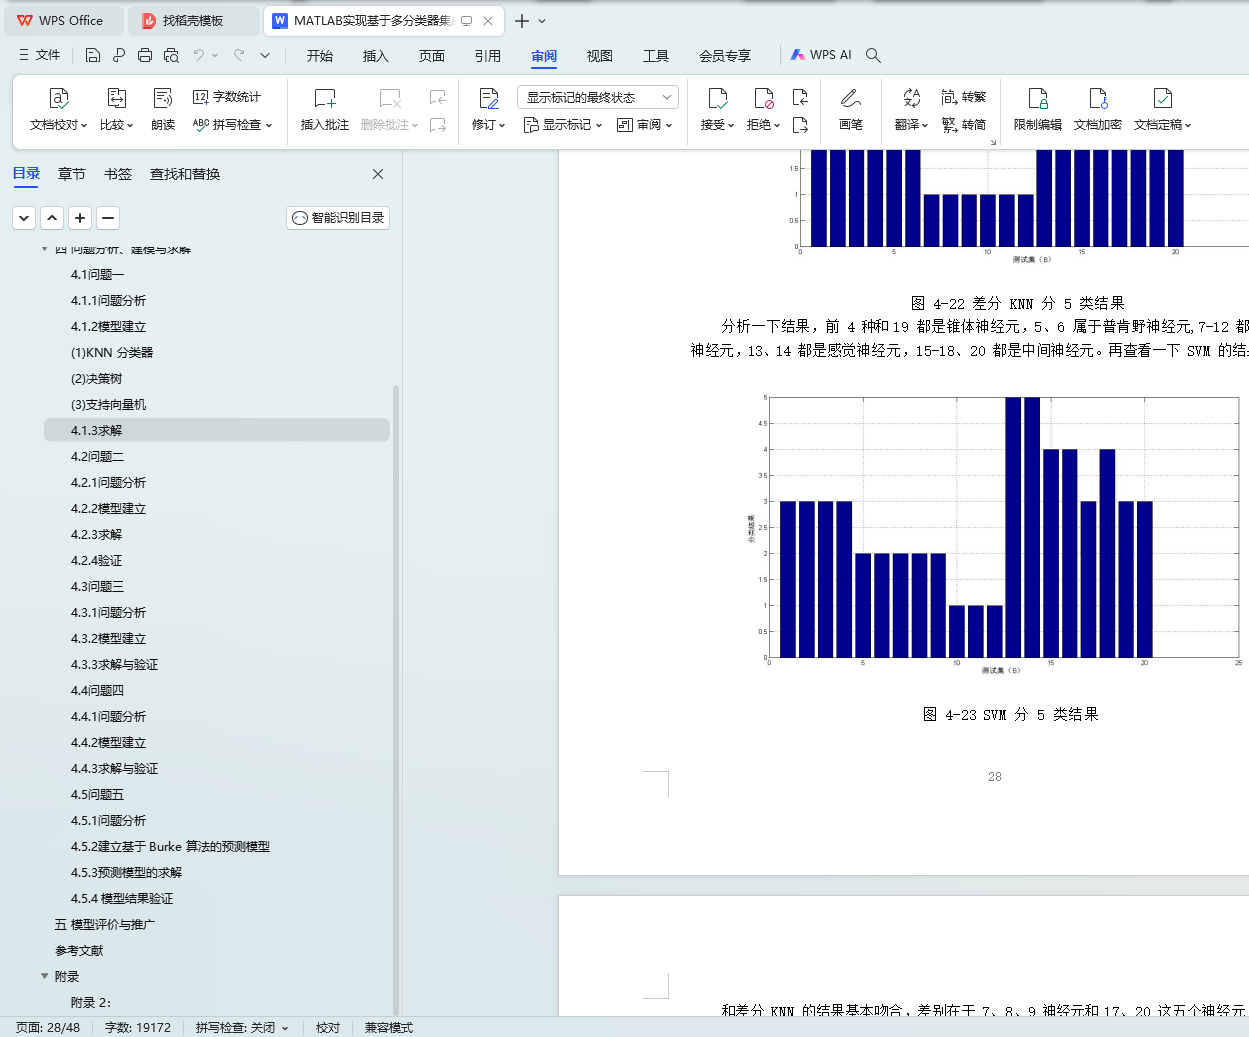Convert text with 转简 button
This screenshot has height=1037, width=1249.
[x=964, y=125]
